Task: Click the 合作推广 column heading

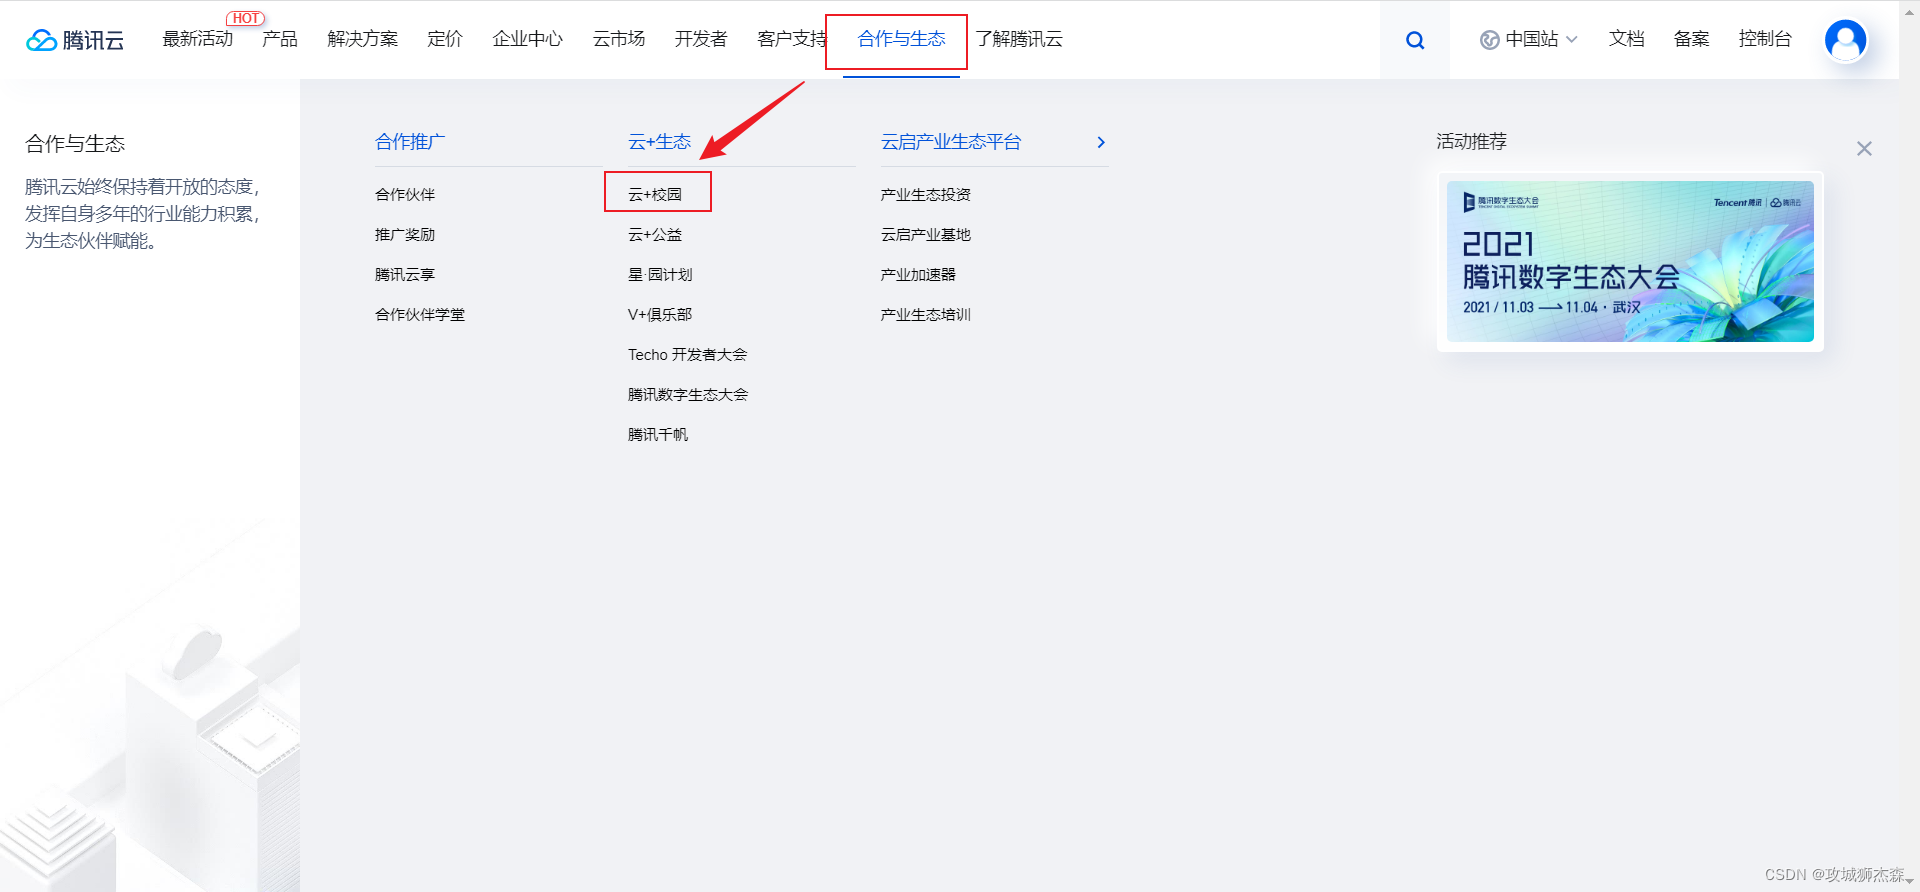Action: point(410,142)
